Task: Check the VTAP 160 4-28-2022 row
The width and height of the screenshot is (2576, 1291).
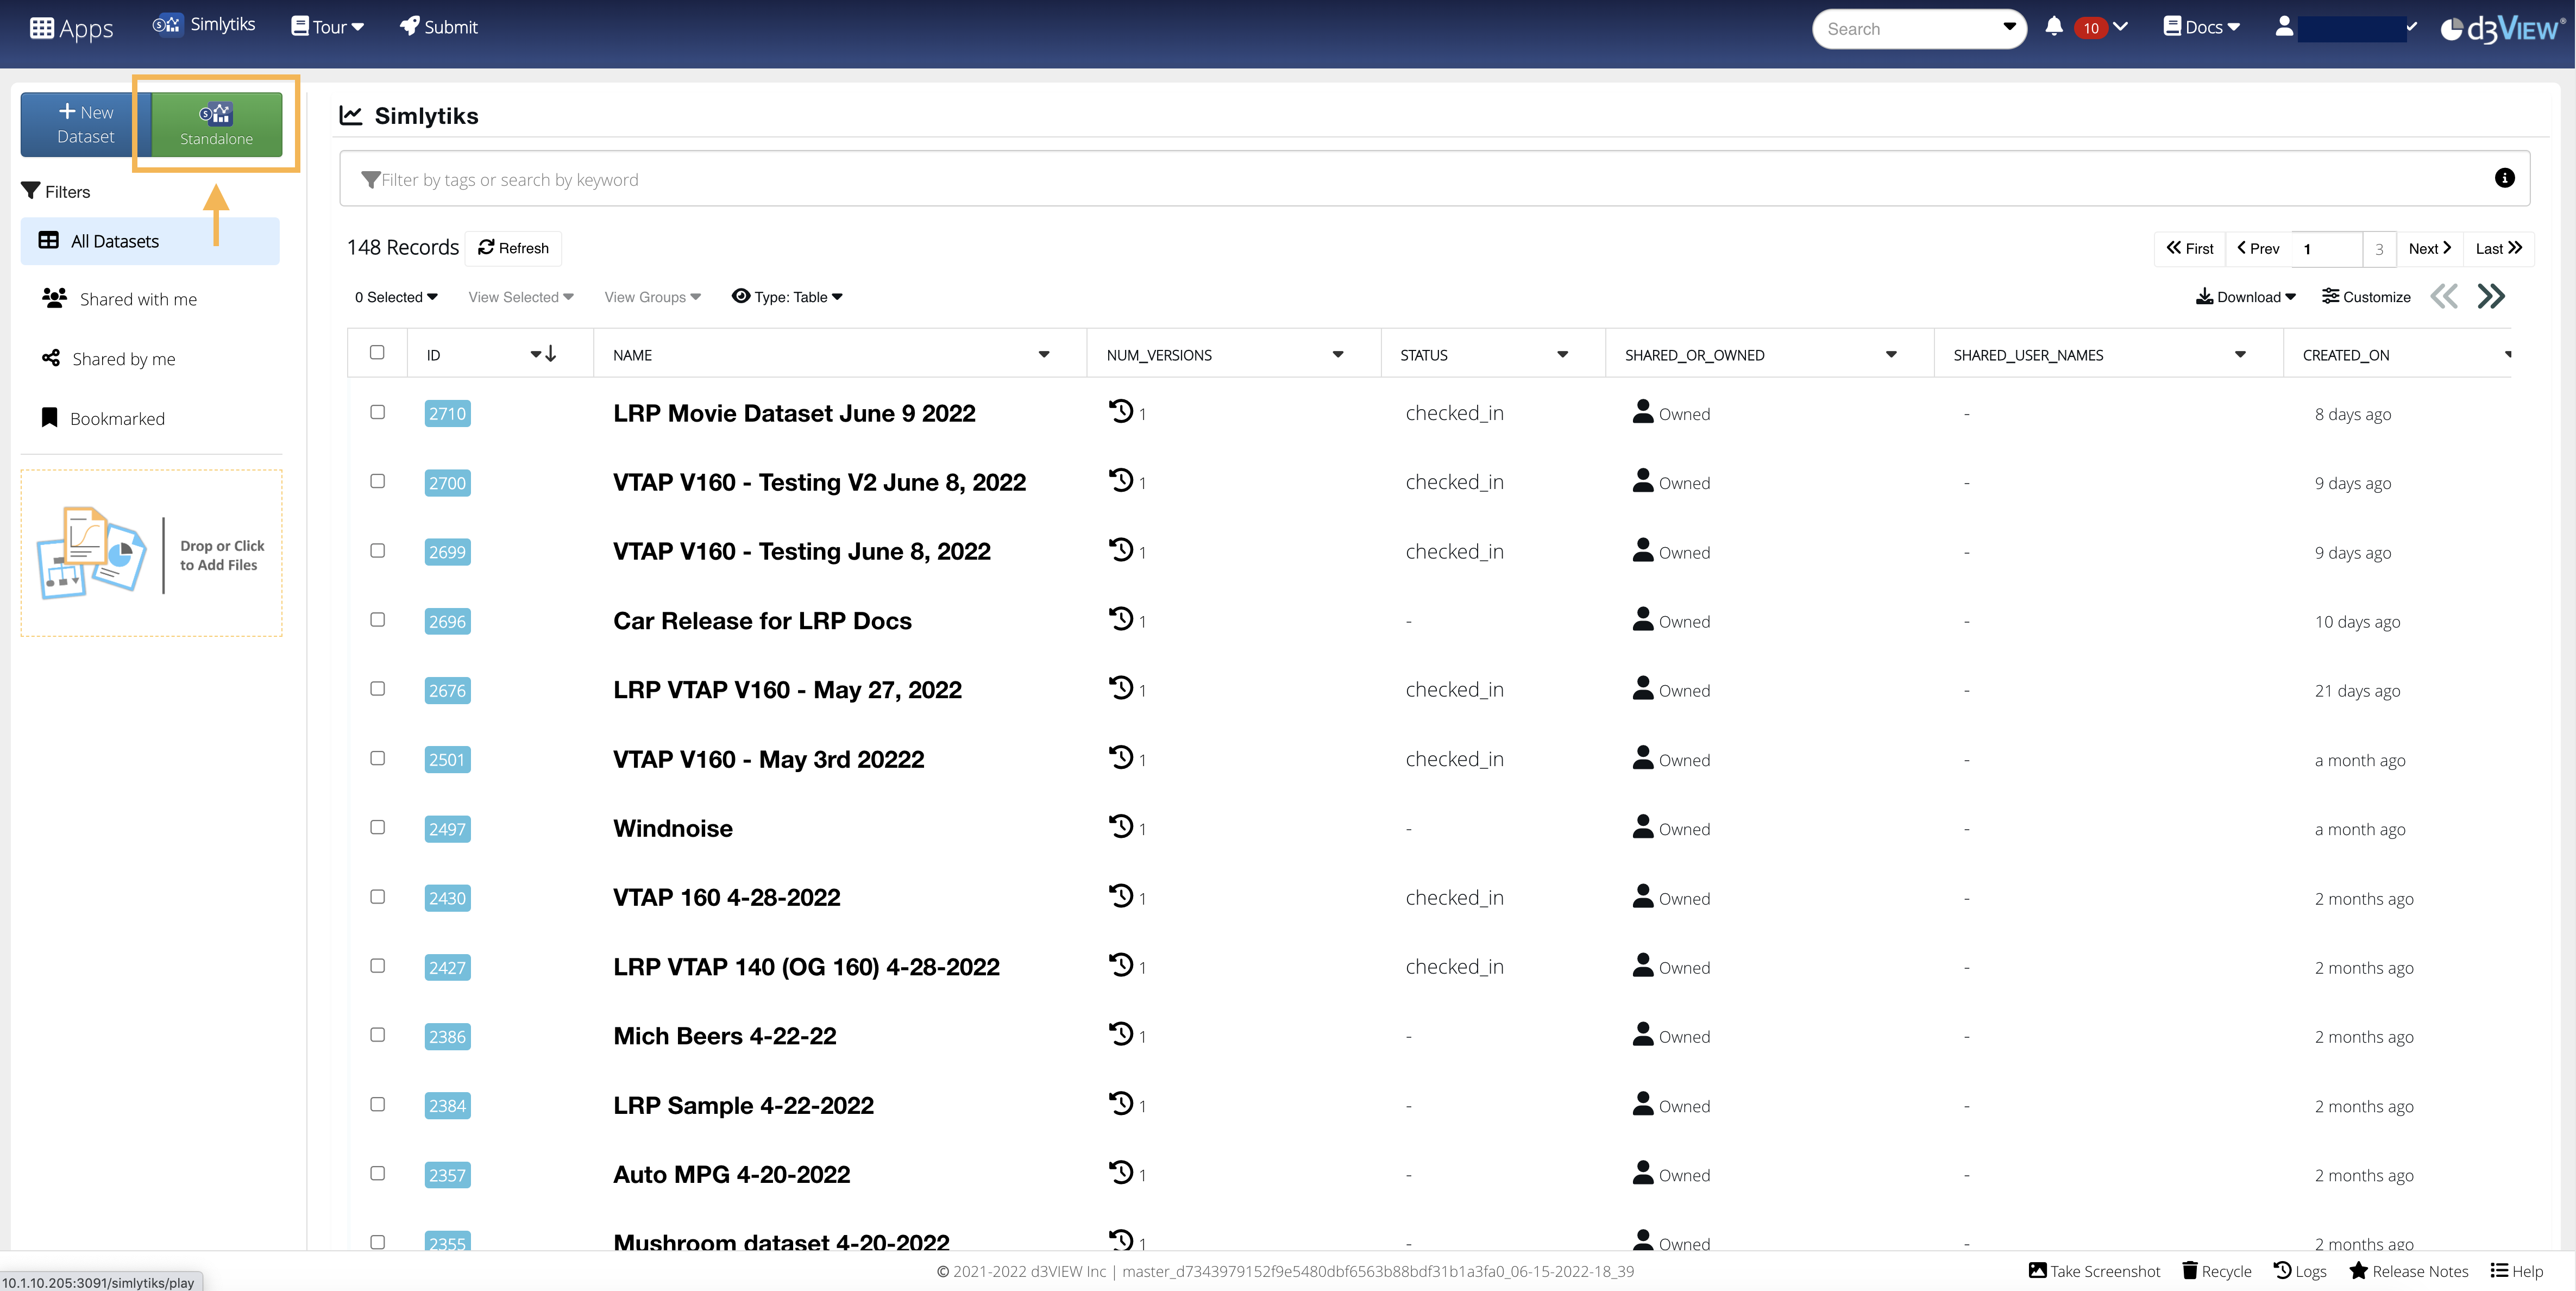Action: click(378, 896)
